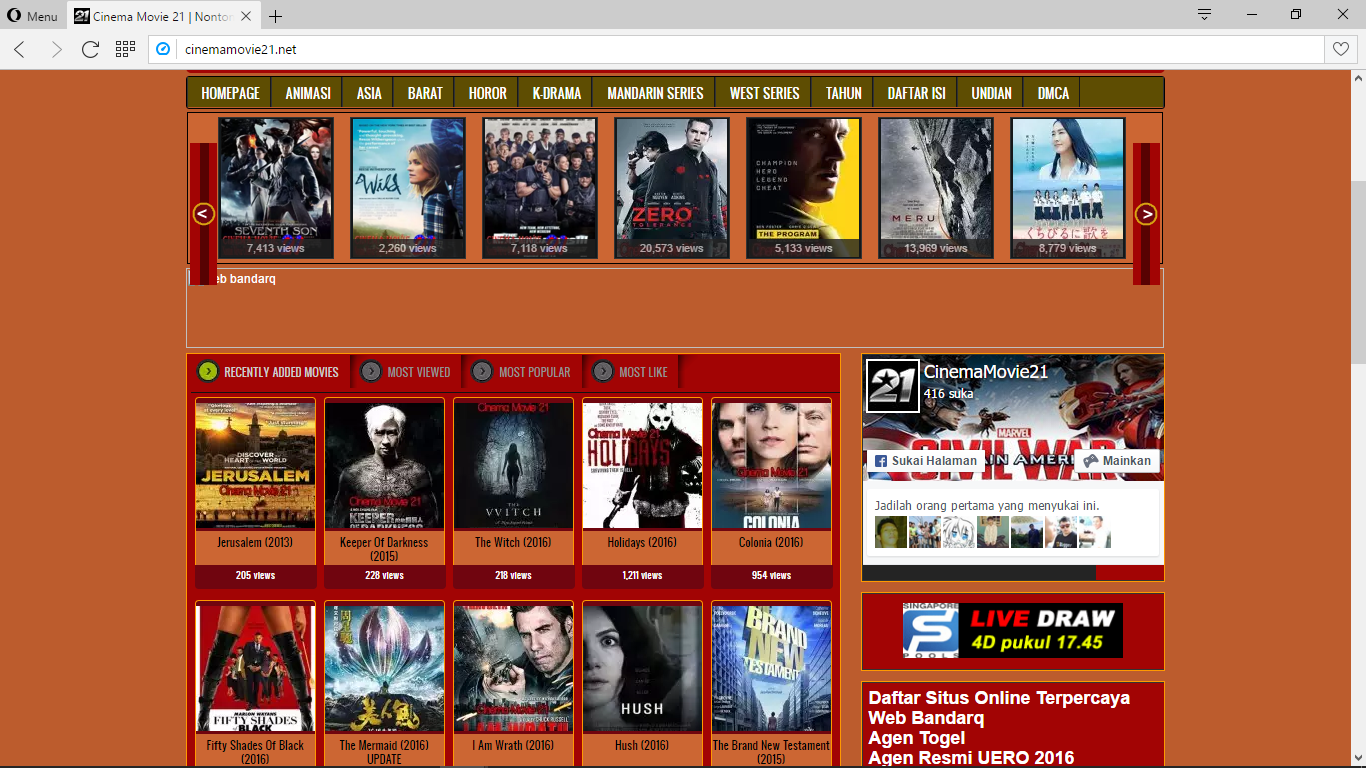Click The Witch (2016) title link
This screenshot has height=768, width=1366.
513,542
